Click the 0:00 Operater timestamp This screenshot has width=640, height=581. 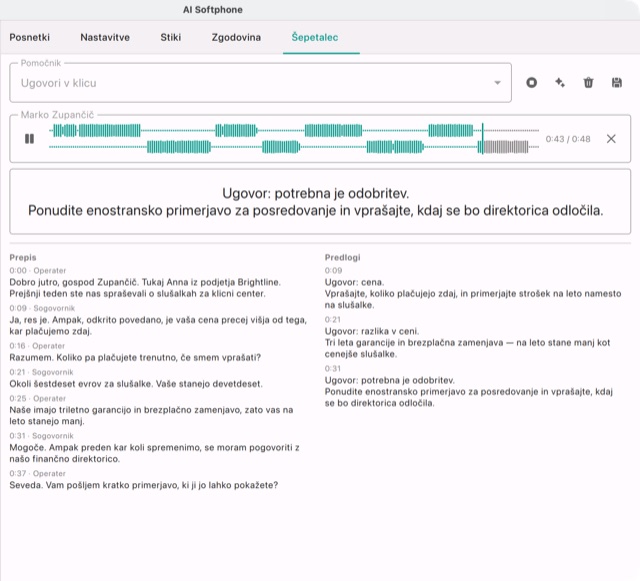[38, 271]
